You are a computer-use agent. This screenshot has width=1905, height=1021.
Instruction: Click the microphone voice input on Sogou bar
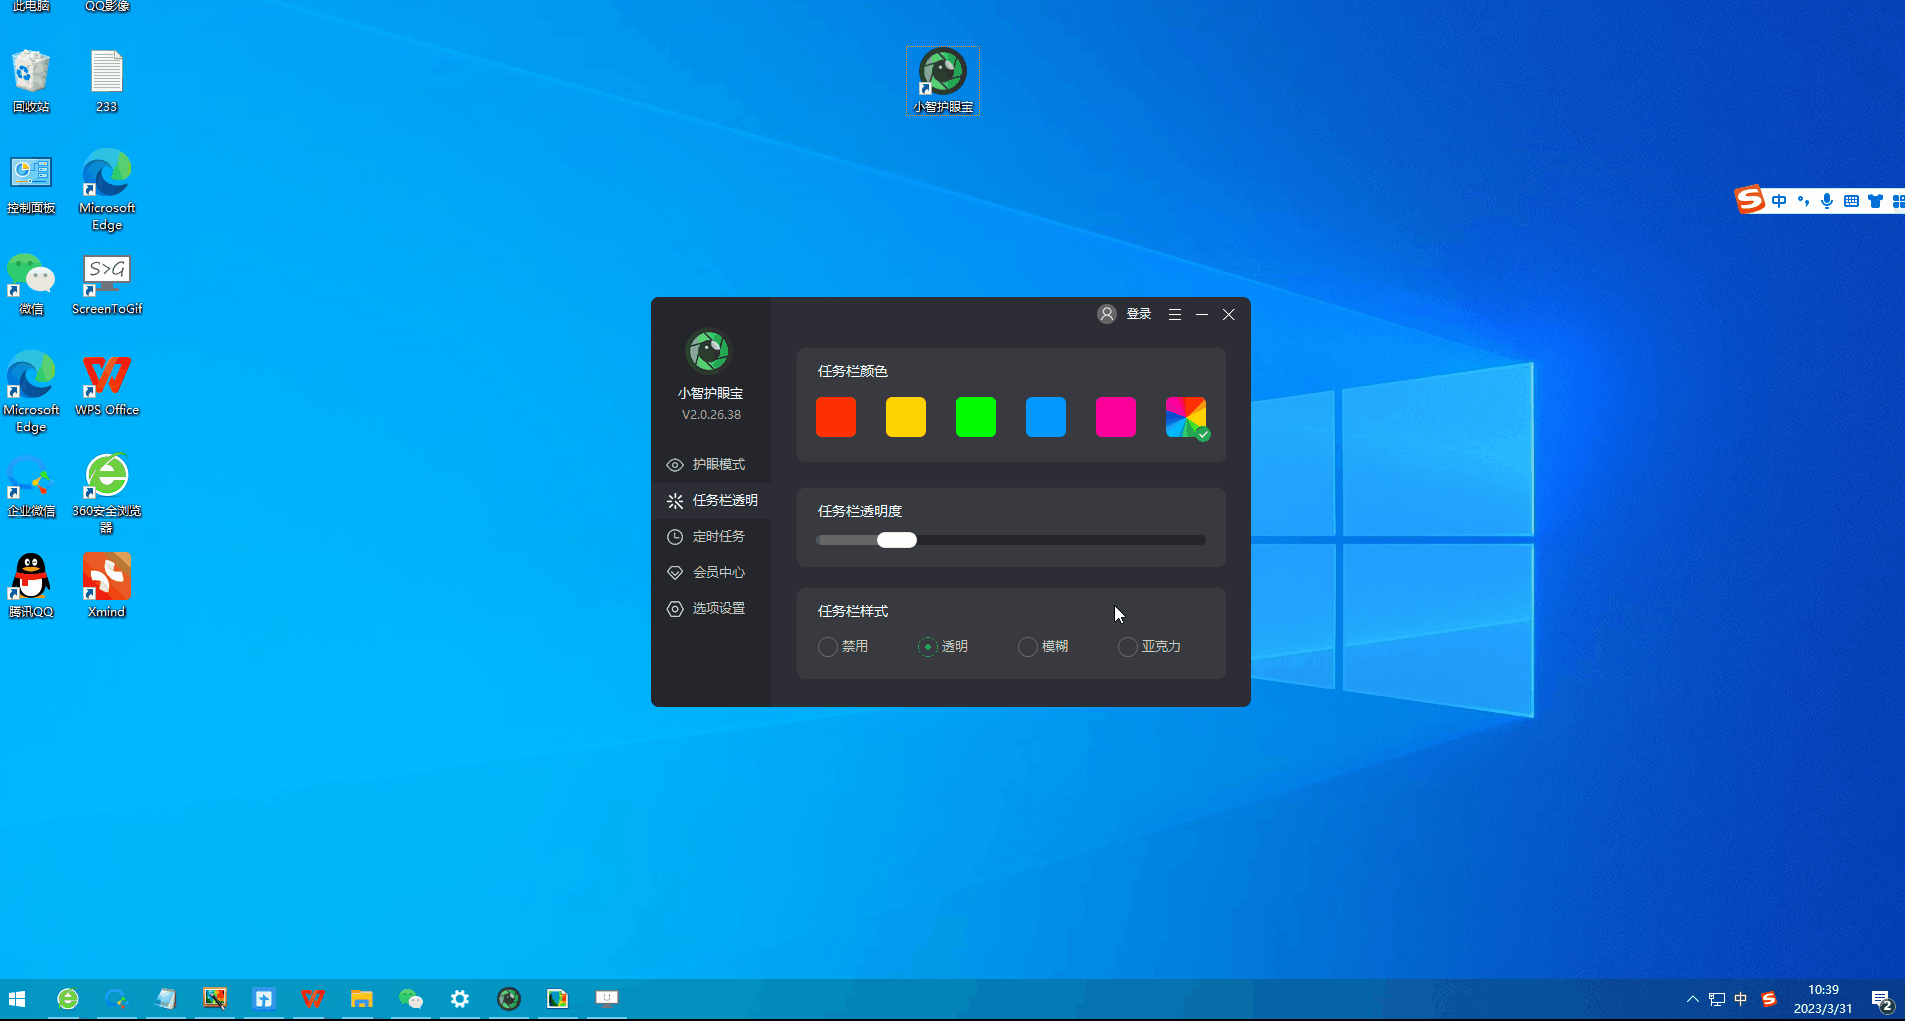[1827, 201]
